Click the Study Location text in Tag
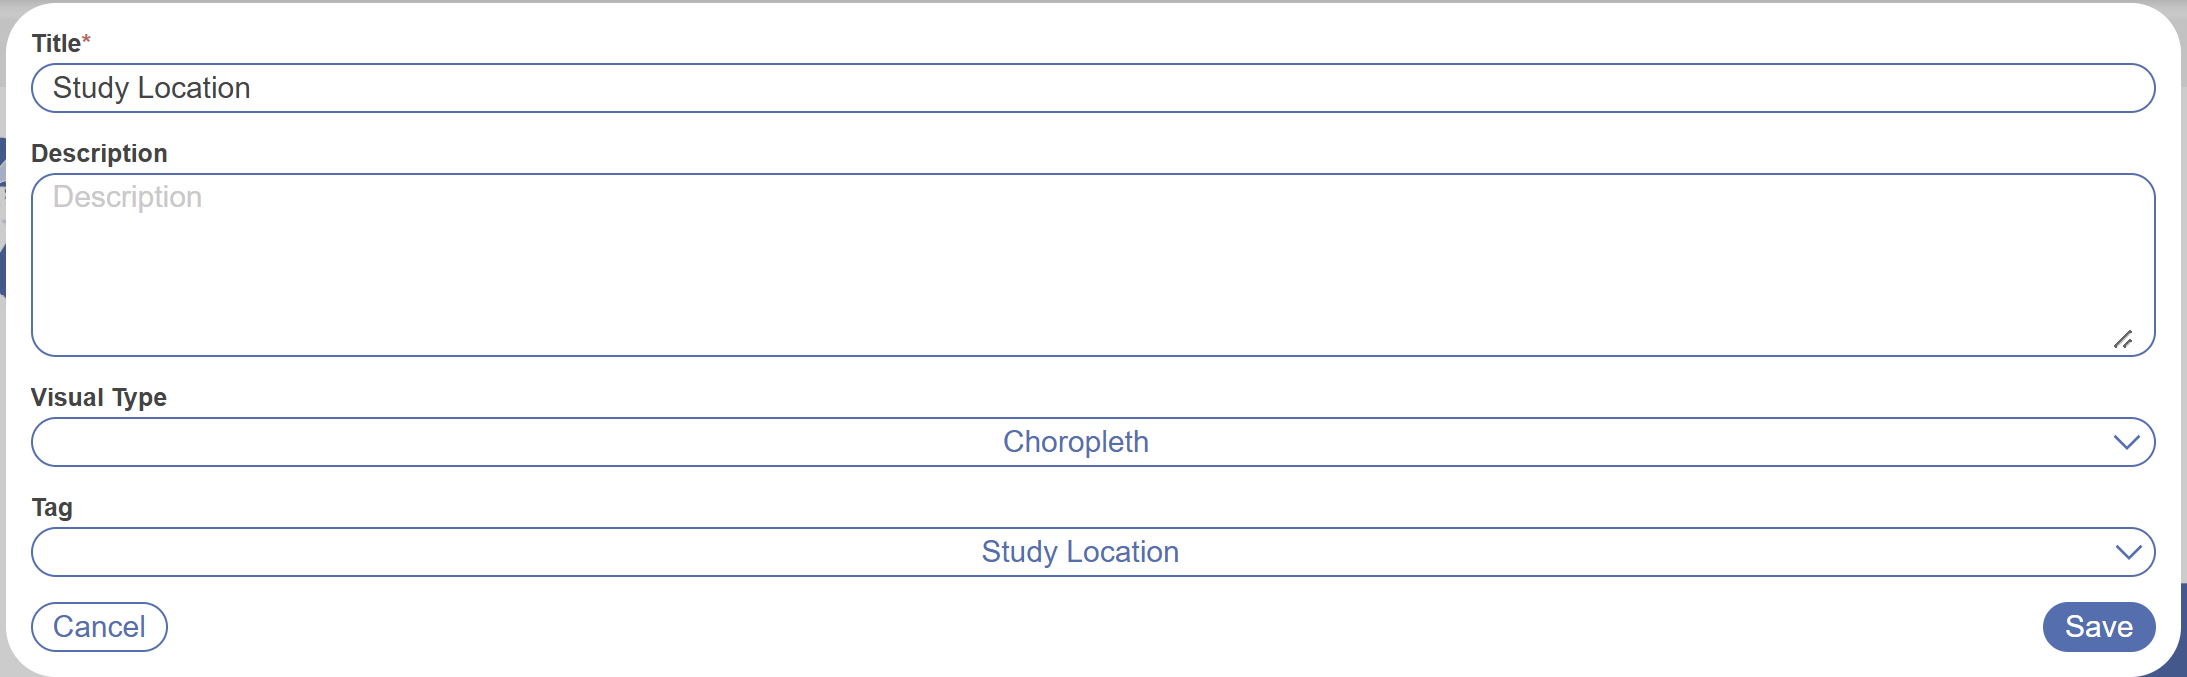This screenshot has width=2187, height=677. (1080, 552)
